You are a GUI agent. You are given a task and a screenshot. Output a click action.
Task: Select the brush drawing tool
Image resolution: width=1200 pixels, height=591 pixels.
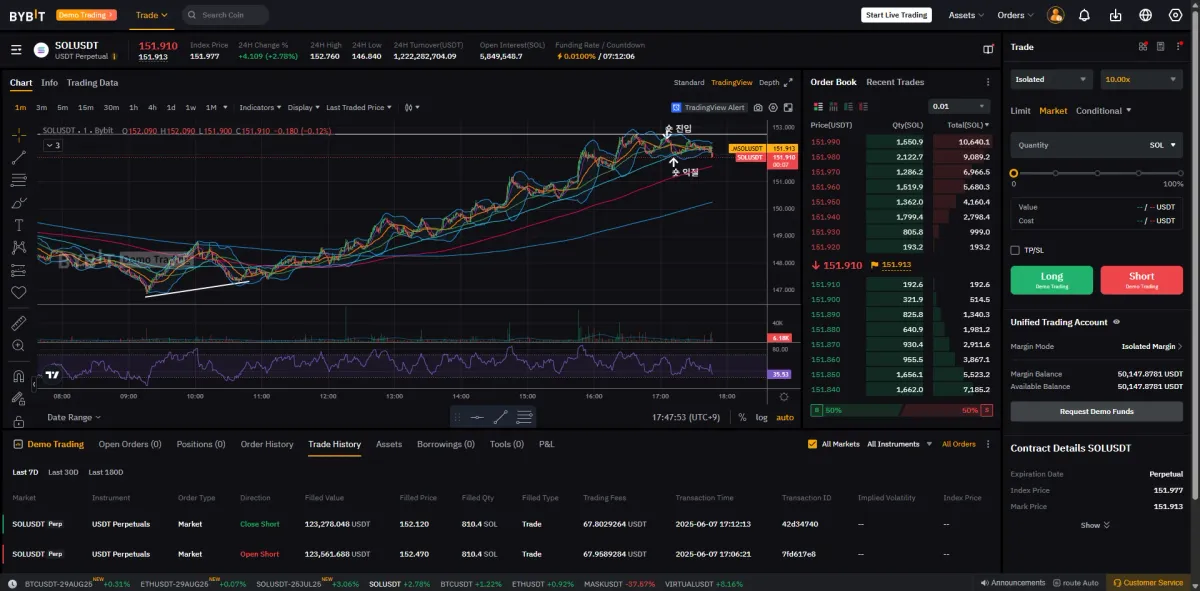click(19, 202)
